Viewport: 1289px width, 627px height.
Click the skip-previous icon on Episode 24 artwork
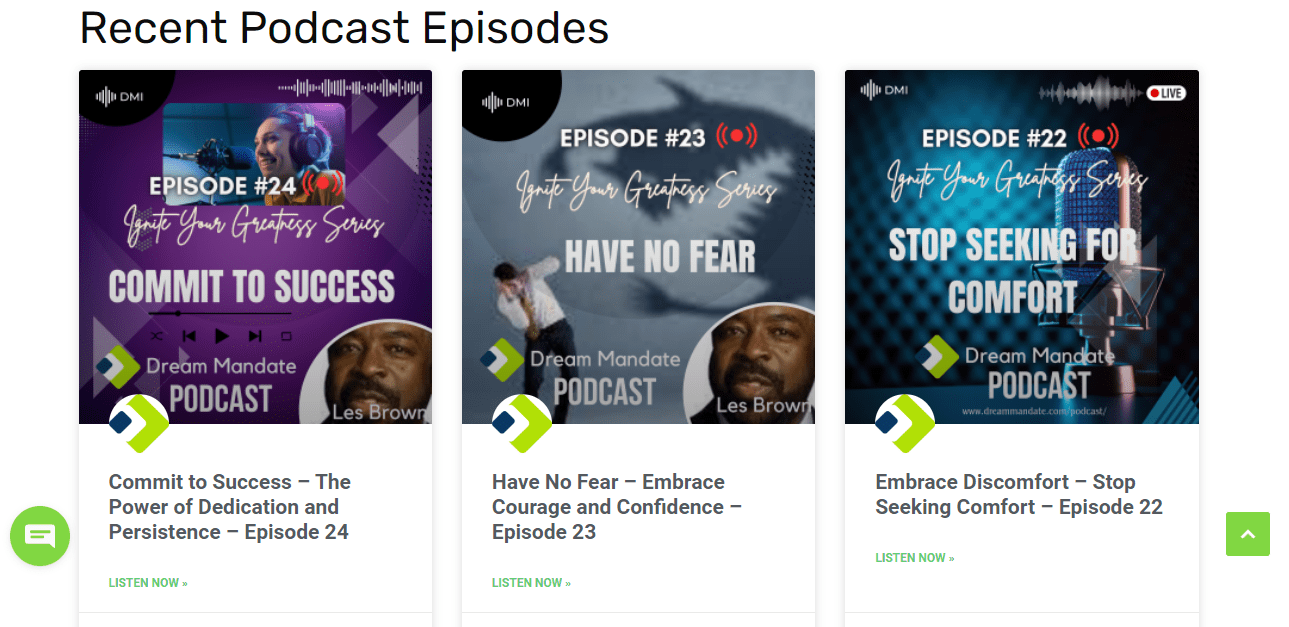pyautogui.click(x=189, y=336)
